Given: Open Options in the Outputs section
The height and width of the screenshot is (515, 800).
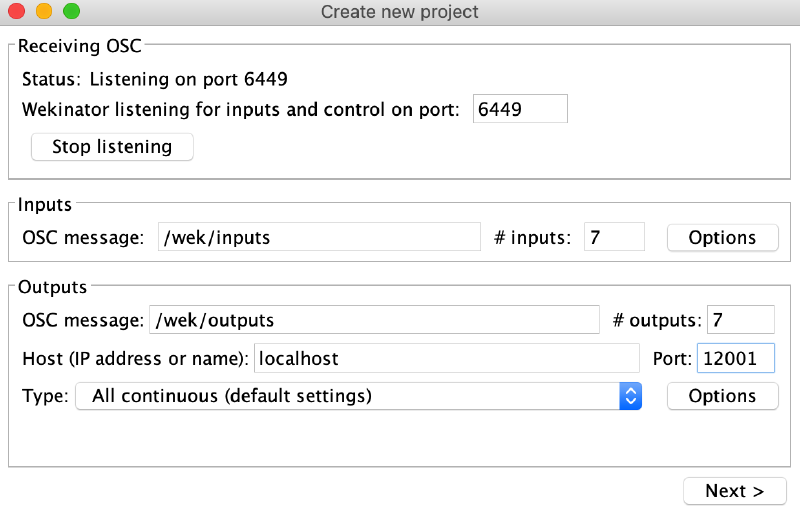Looking at the screenshot, I should pyautogui.click(x=722, y=396).
